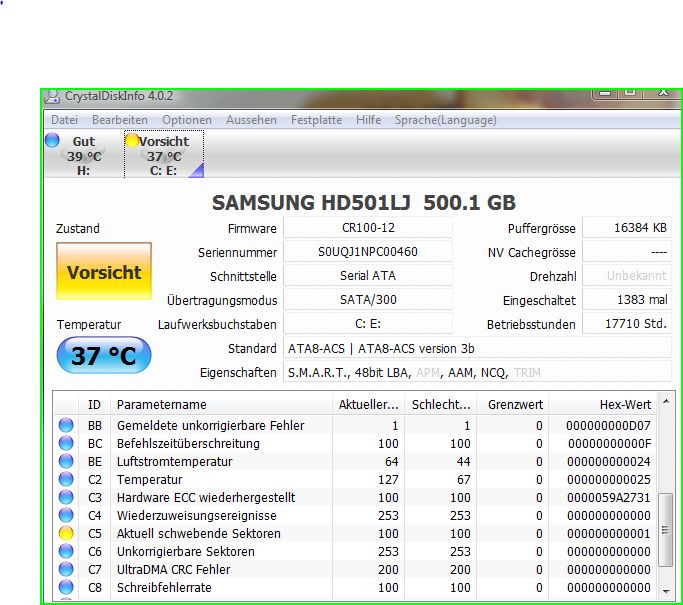The width and height of the screenshot is (683, 605).
Task: Click the blue status dot of row C4
Action: [x=66, y=515]
